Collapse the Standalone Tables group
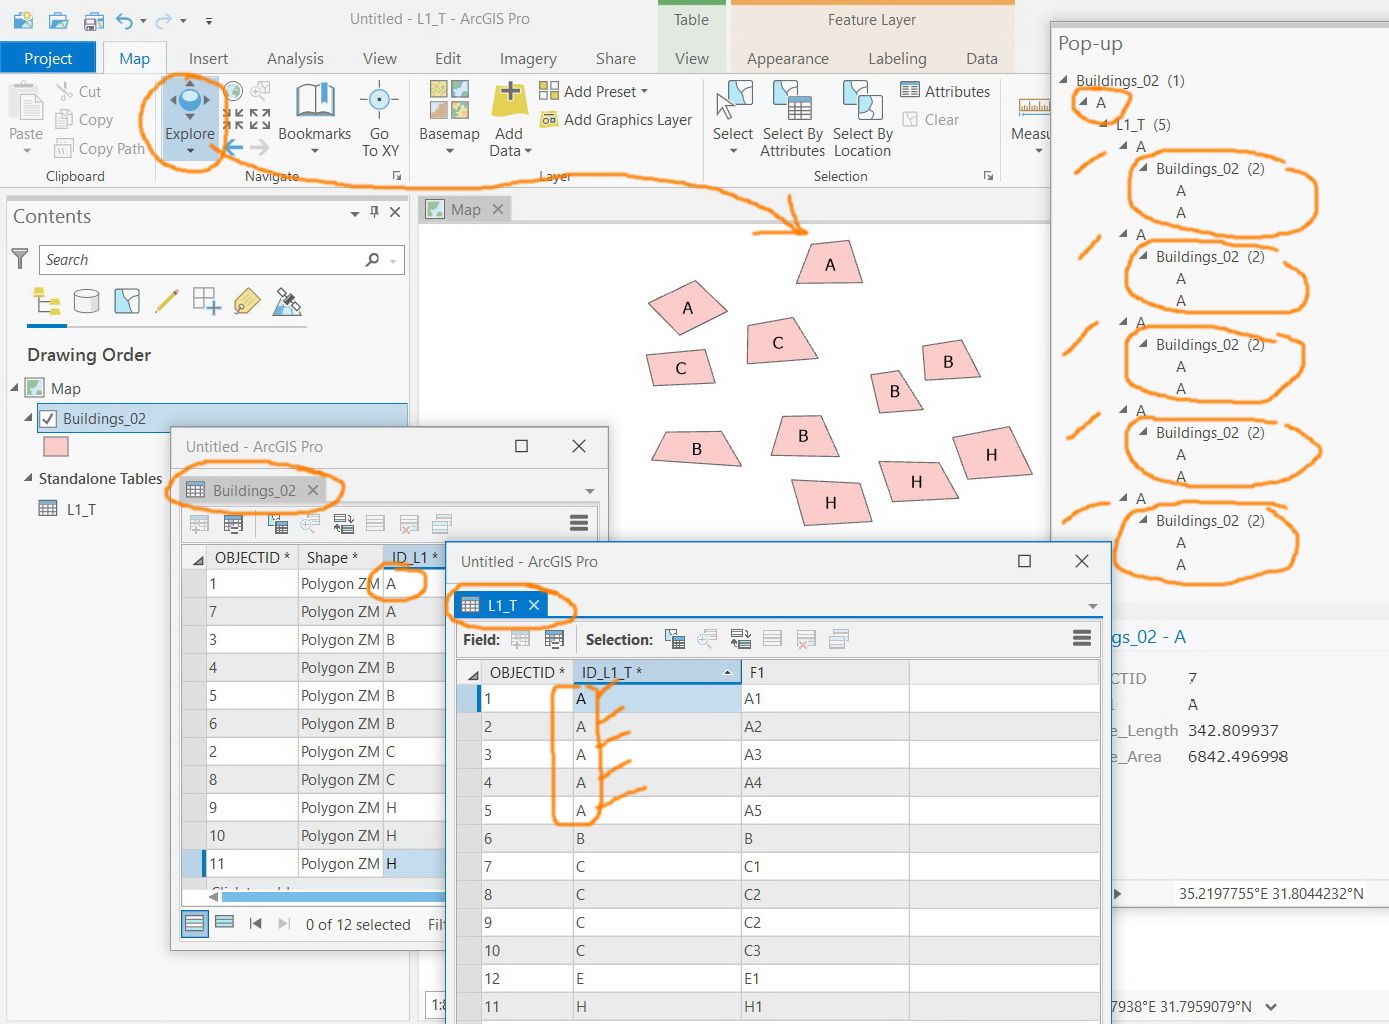 (x=28, y=478)
